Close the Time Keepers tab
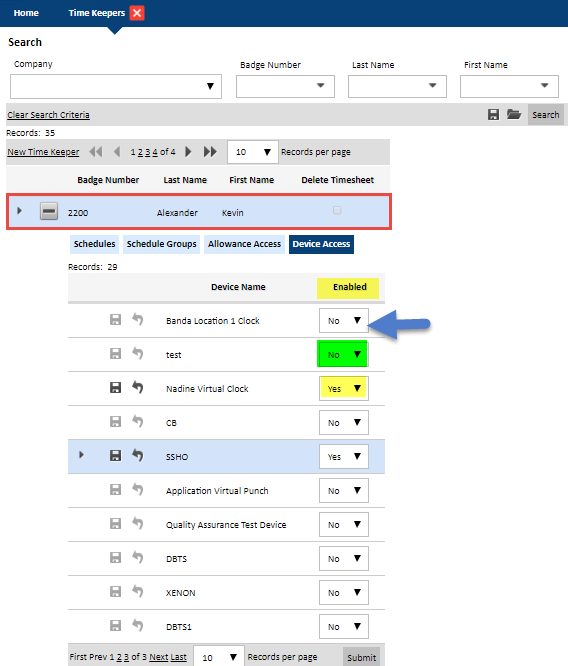The width and height of the screenshot is (568, 666). [137, 13]
